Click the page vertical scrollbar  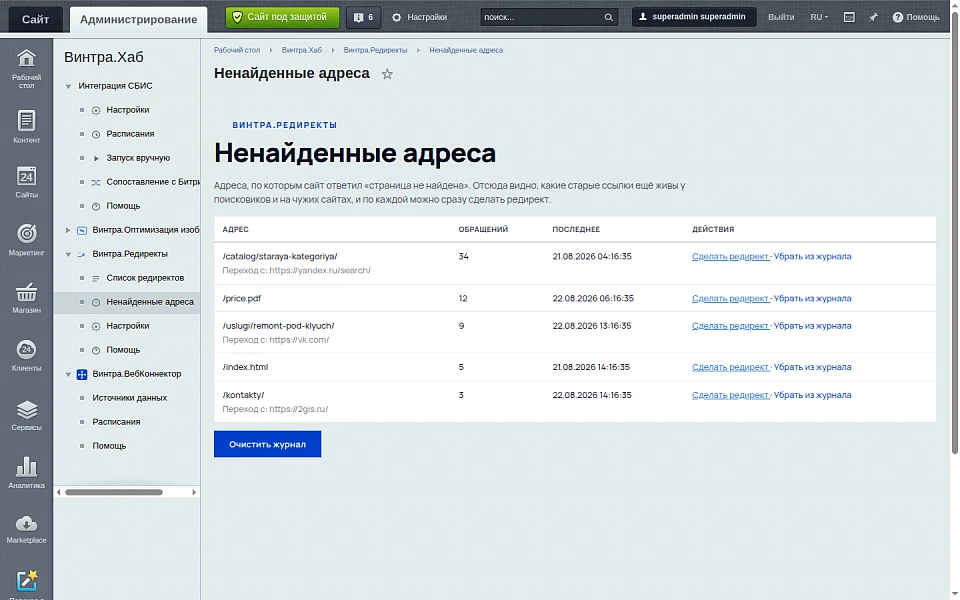(x=954, y=233)
